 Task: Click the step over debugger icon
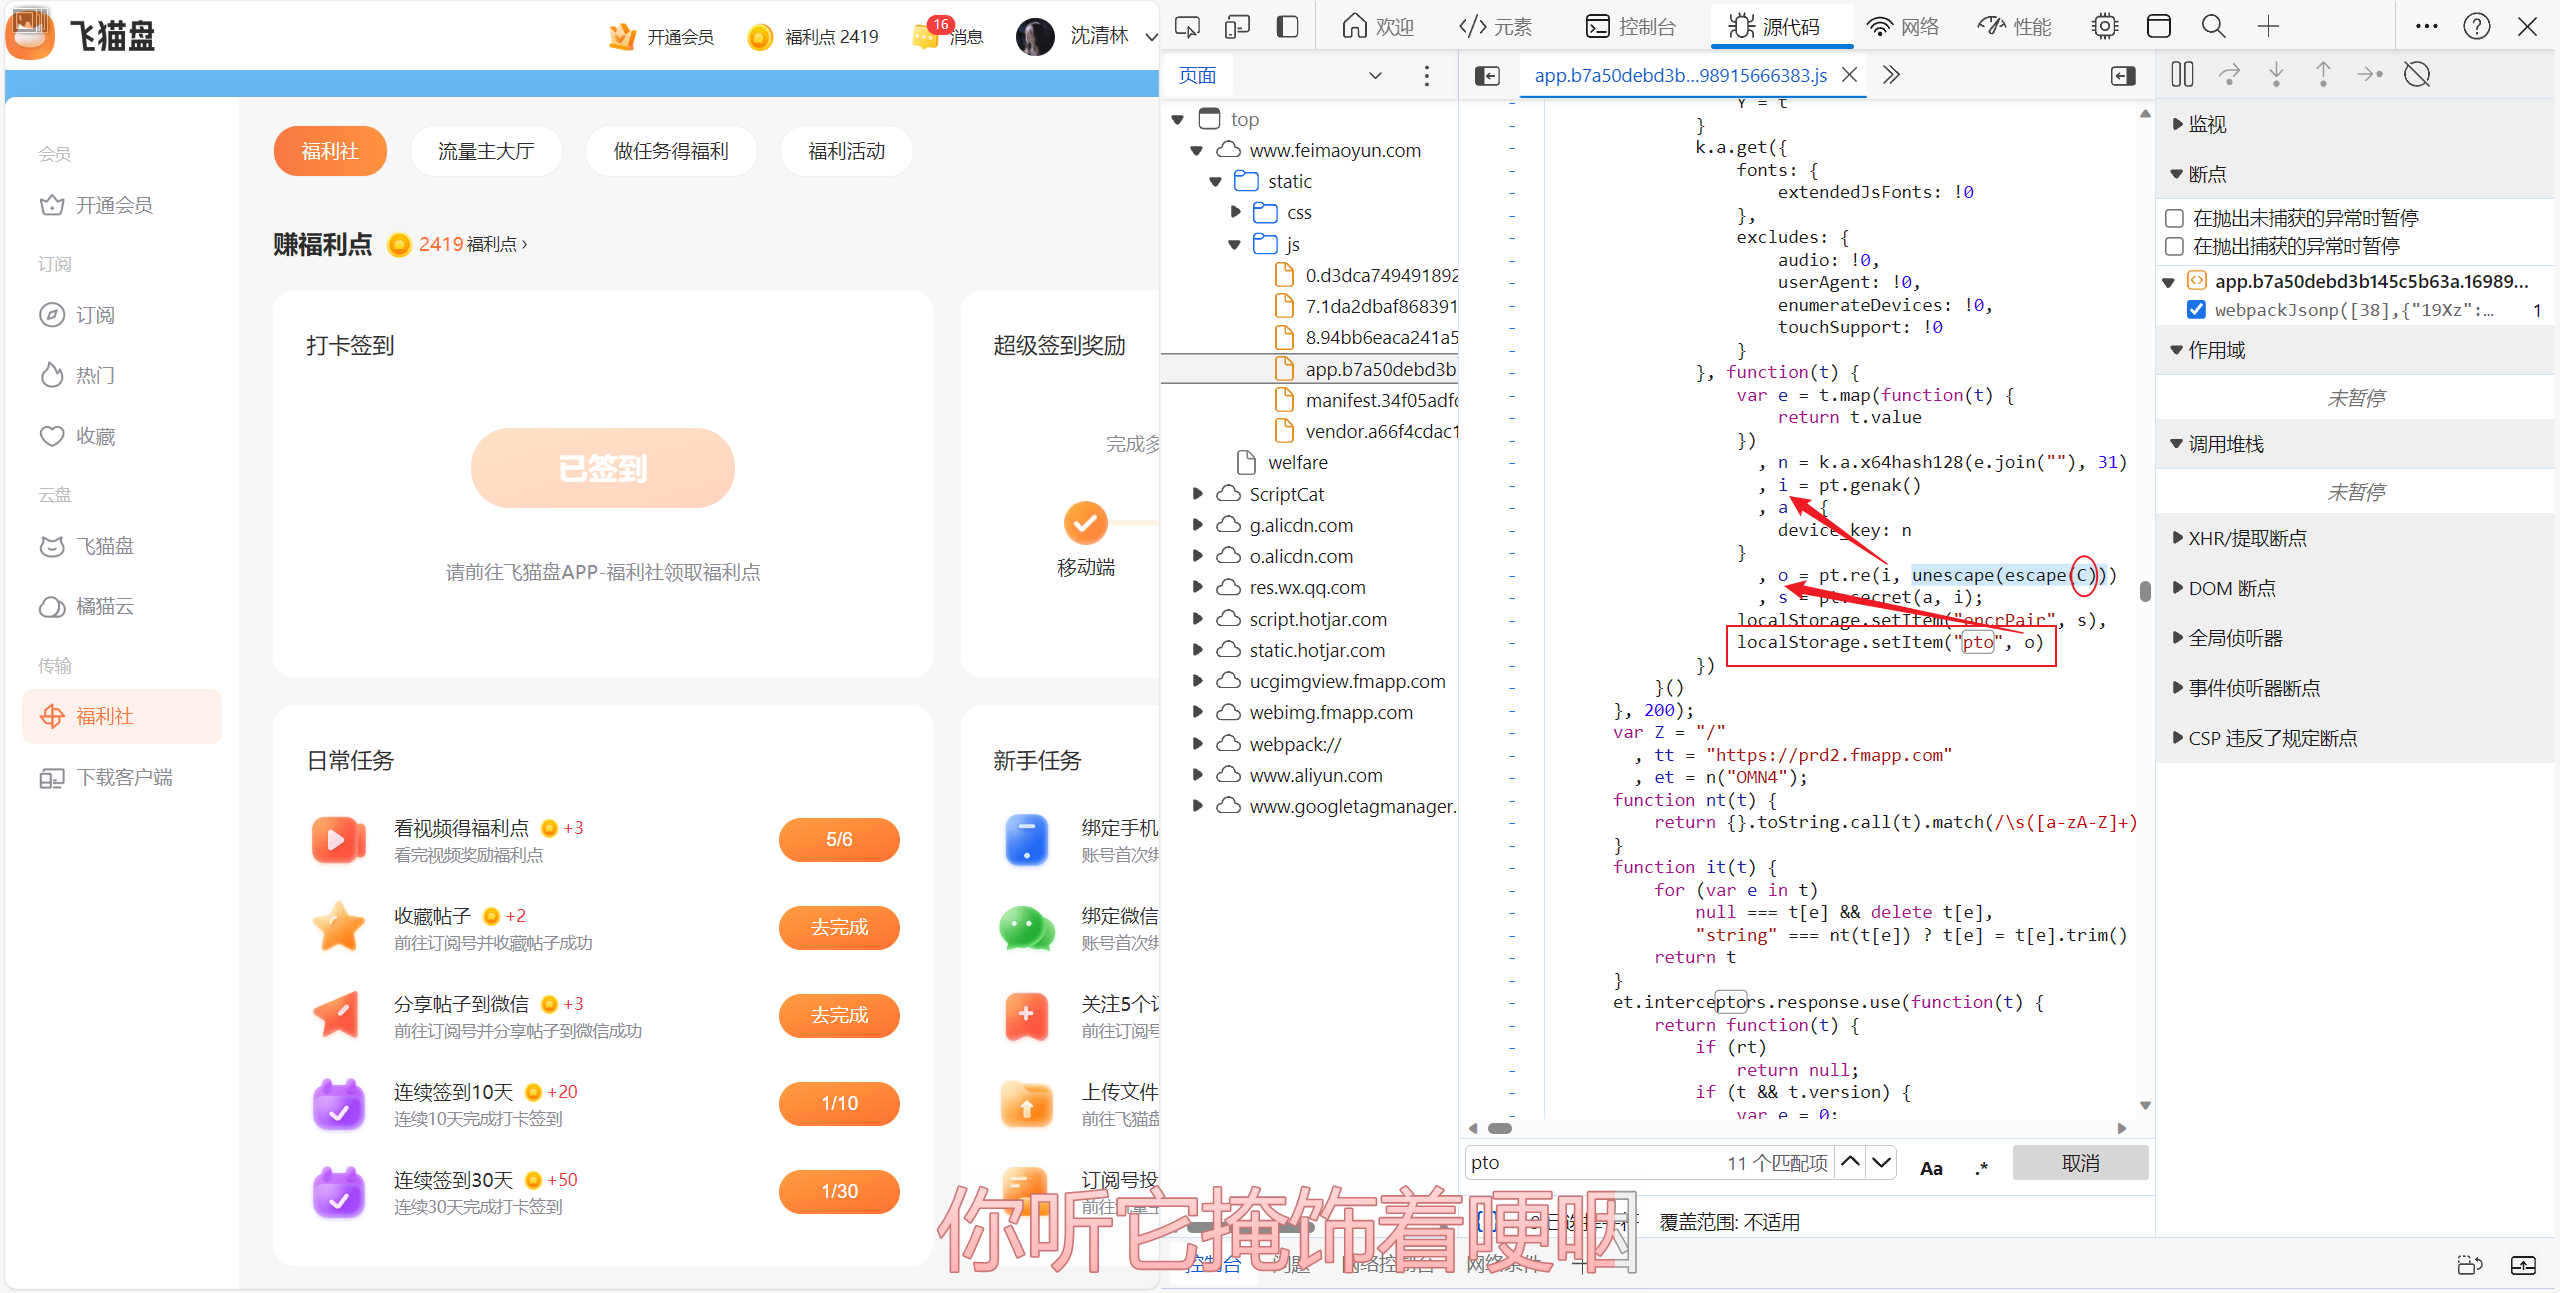coord(2229,75)
